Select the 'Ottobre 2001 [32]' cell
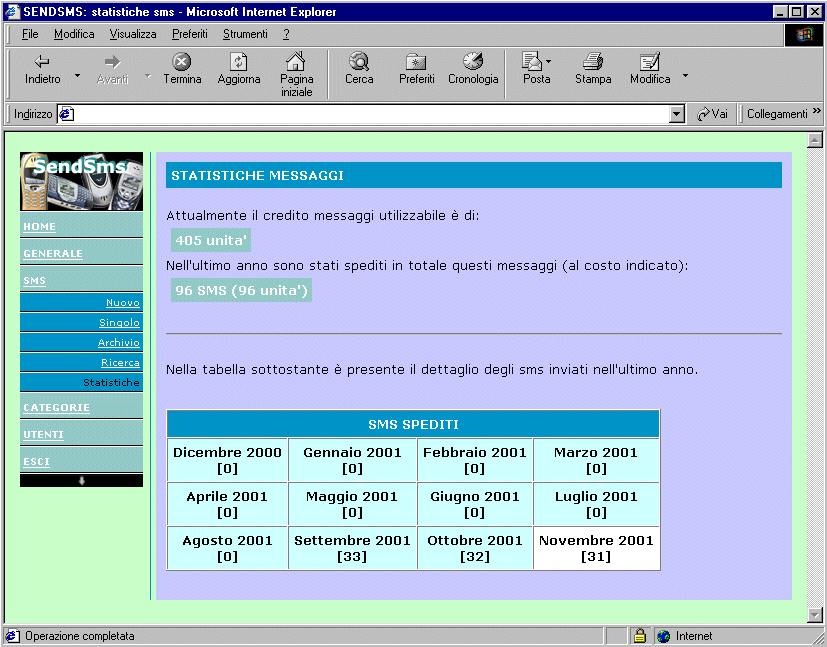827x647 pixels. pyautogui.click(x=475, y=548)
